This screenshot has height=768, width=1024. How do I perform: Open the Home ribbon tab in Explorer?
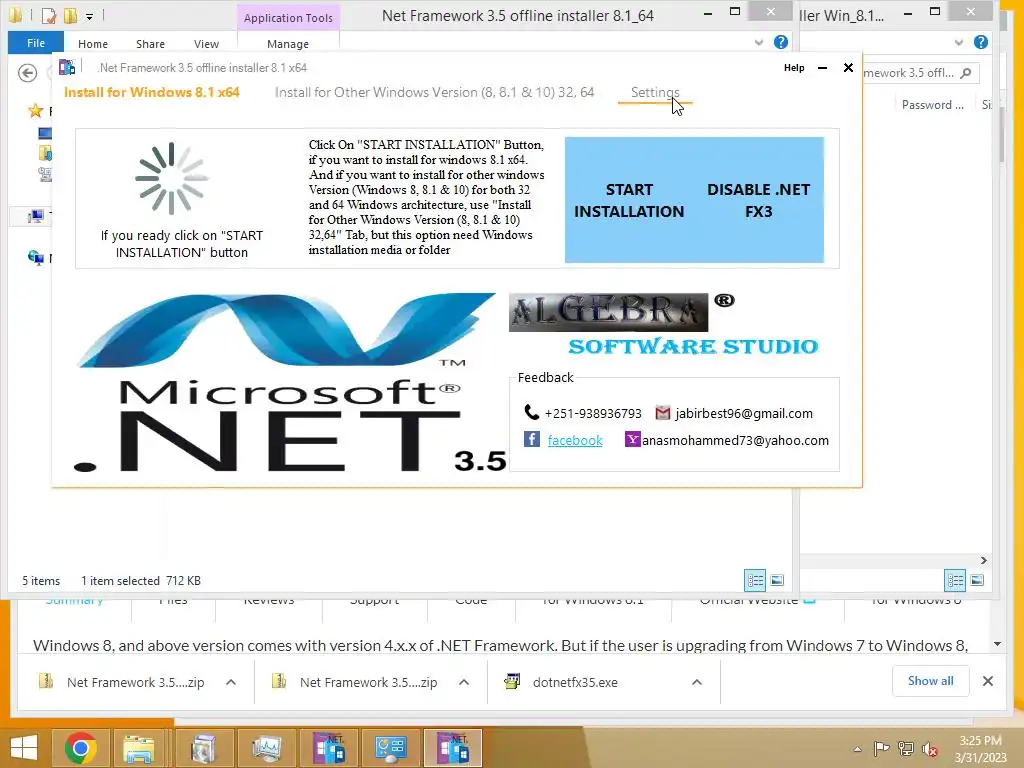pos(93,44)
